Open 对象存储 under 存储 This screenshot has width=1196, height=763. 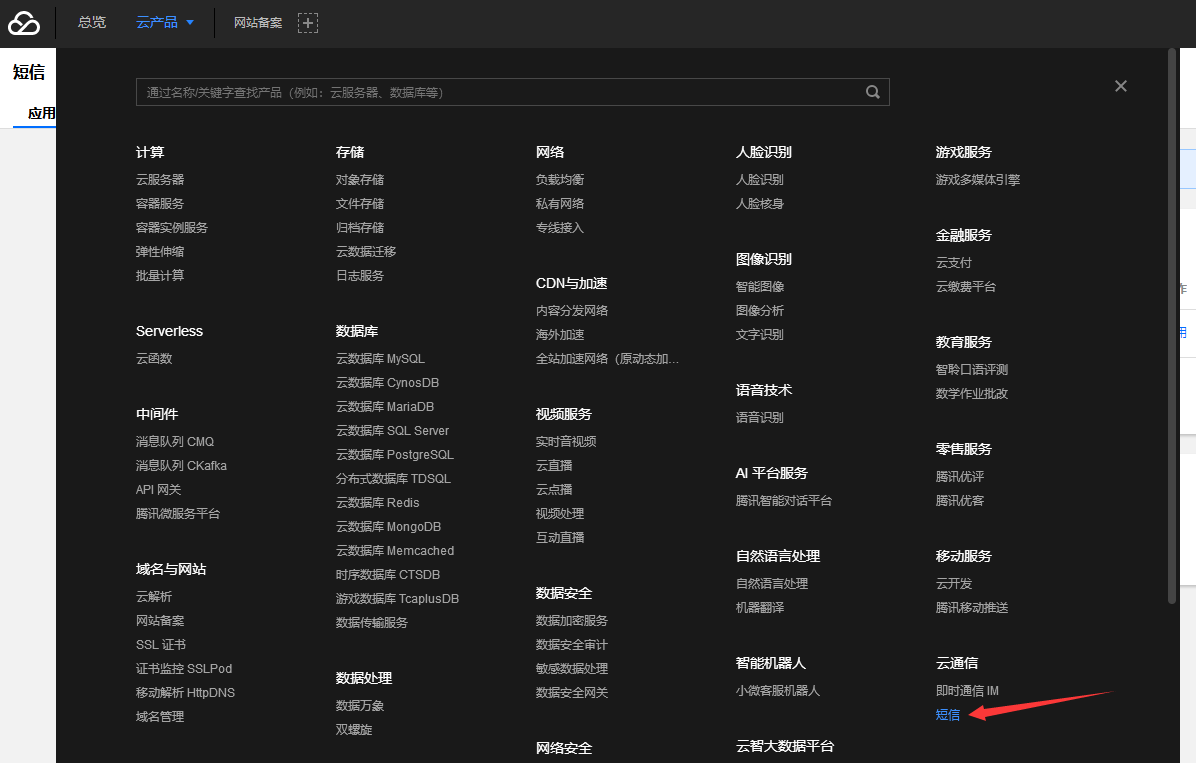point(360,180)
